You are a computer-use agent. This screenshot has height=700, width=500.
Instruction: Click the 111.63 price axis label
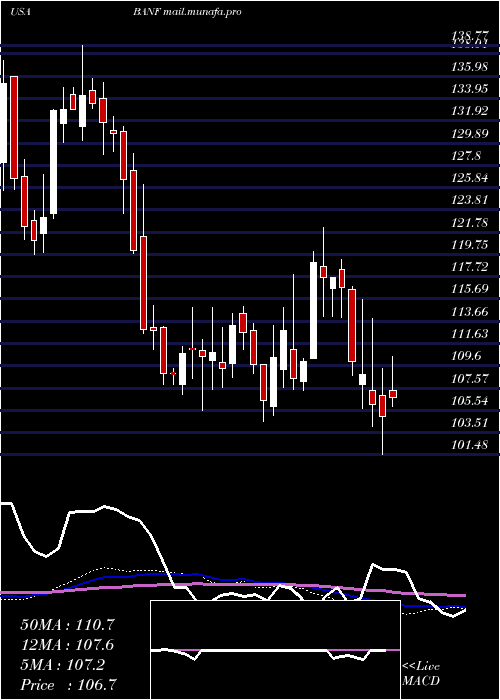click(469, 333)
